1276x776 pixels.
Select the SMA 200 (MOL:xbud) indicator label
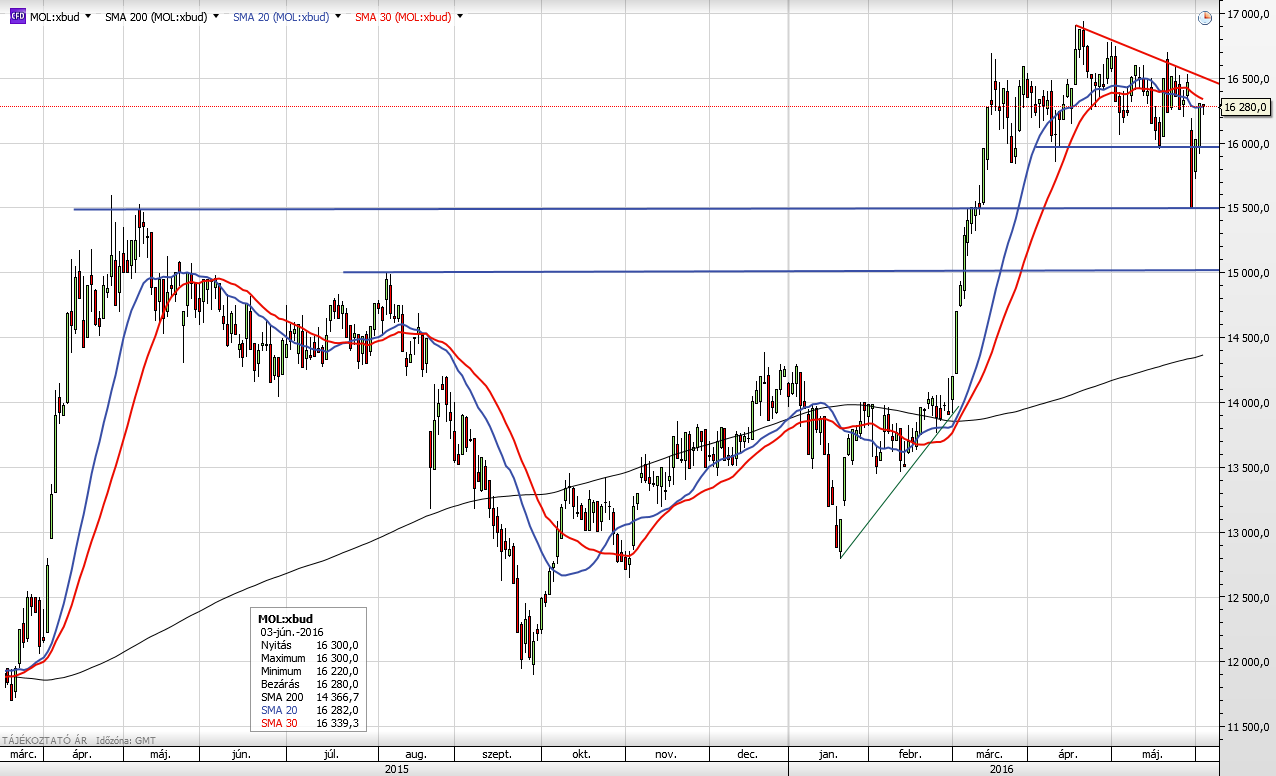(x=156, y=17)
